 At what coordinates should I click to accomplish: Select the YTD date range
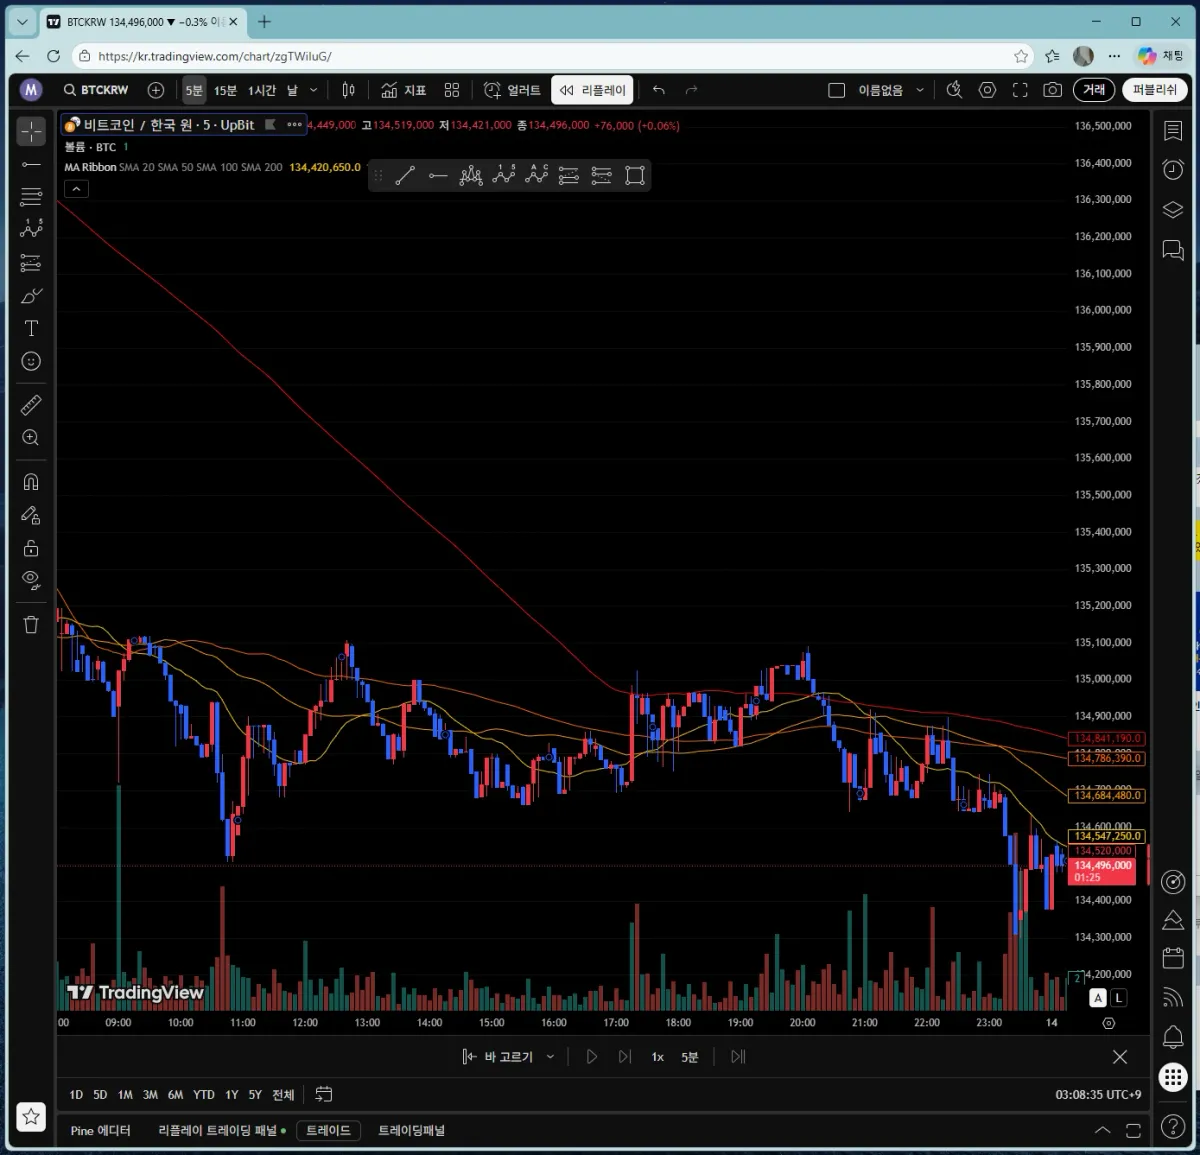pos(204,1095)
